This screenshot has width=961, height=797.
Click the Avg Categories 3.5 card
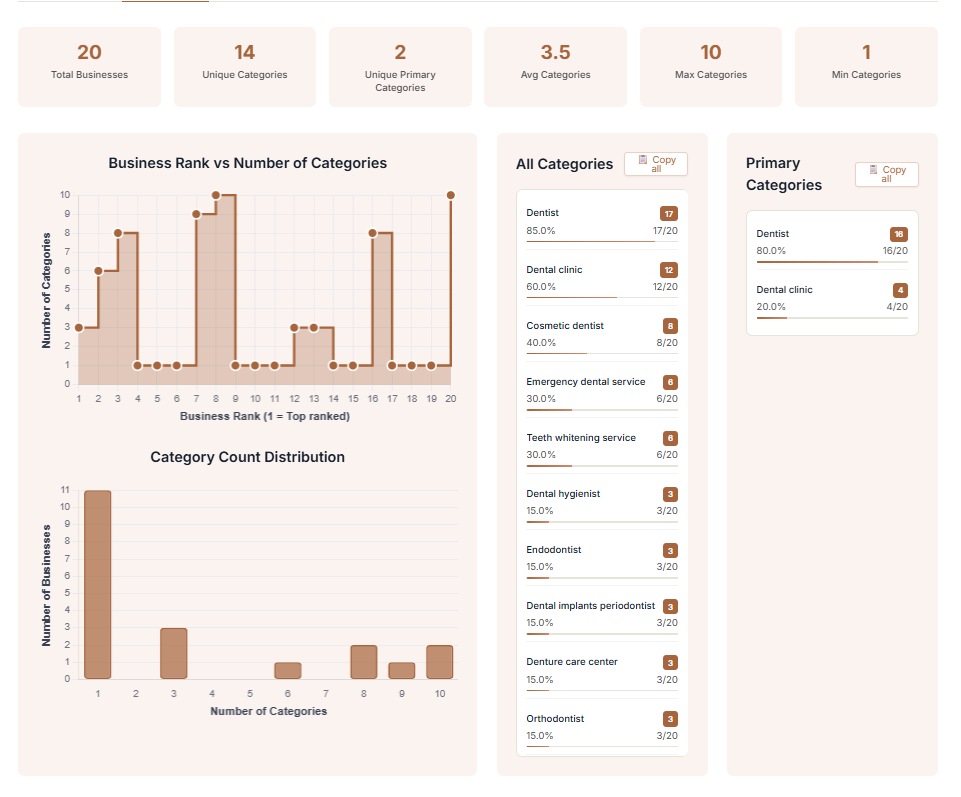[555, 67]
